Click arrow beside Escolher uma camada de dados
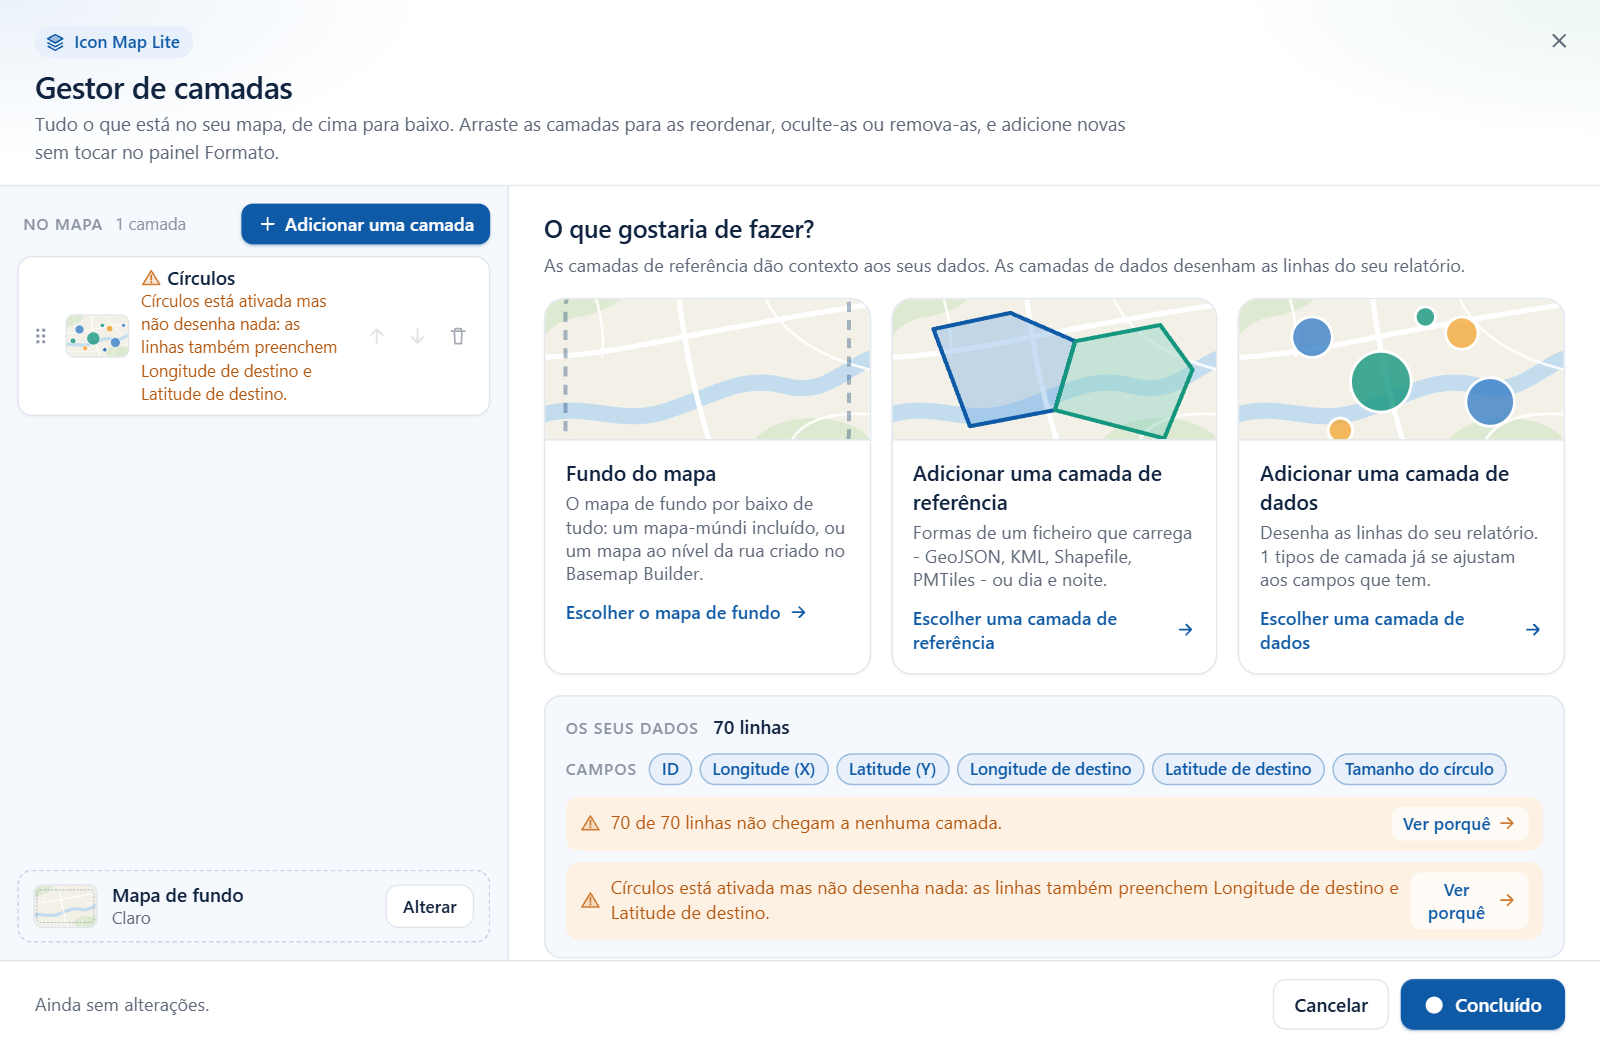 [x=1533, y=630]
